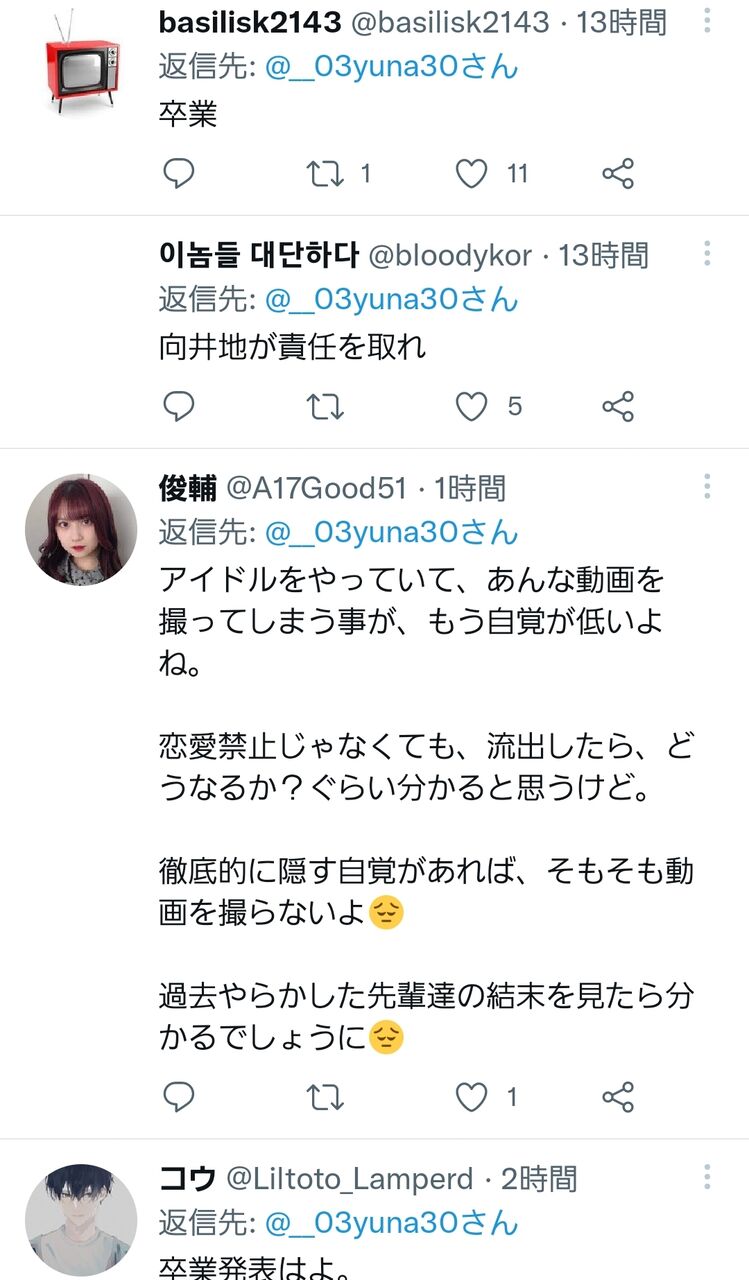Like 俊輔's tweet with 1 like
The height and width of the screenshot is (1280, 749).
471,1097
